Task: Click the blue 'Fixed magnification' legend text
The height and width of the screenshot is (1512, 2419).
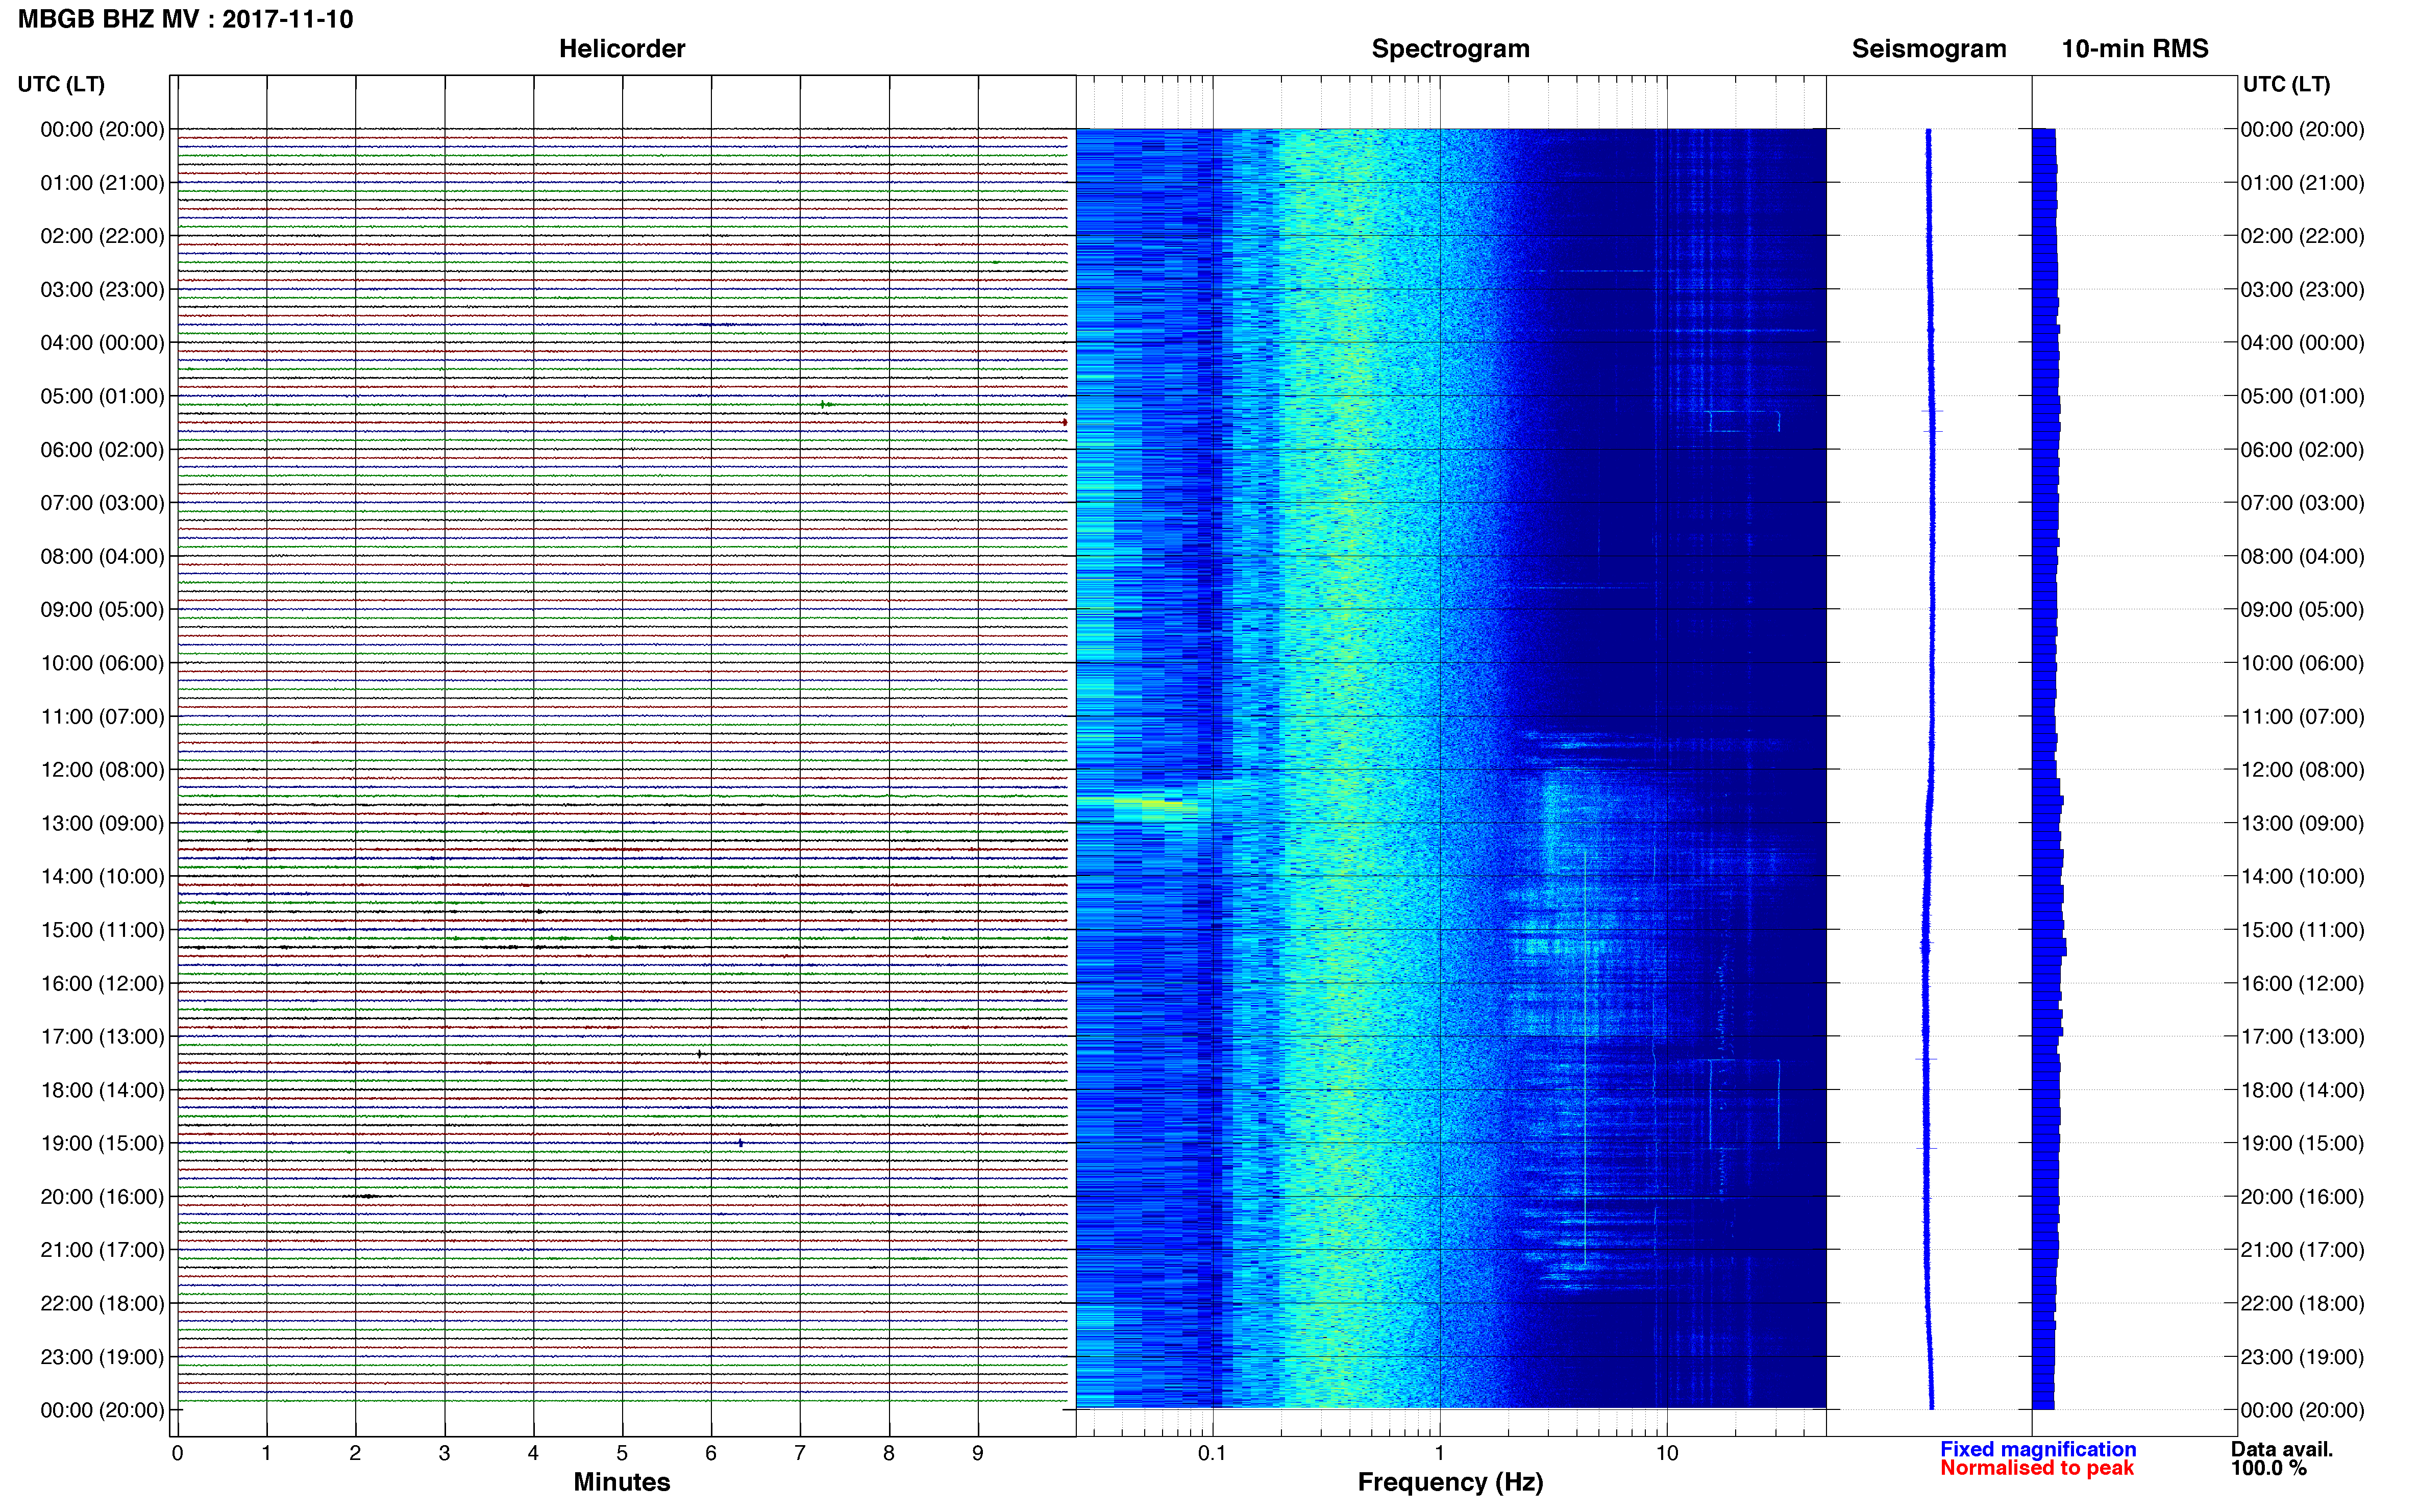Action: (2038, 1449)
